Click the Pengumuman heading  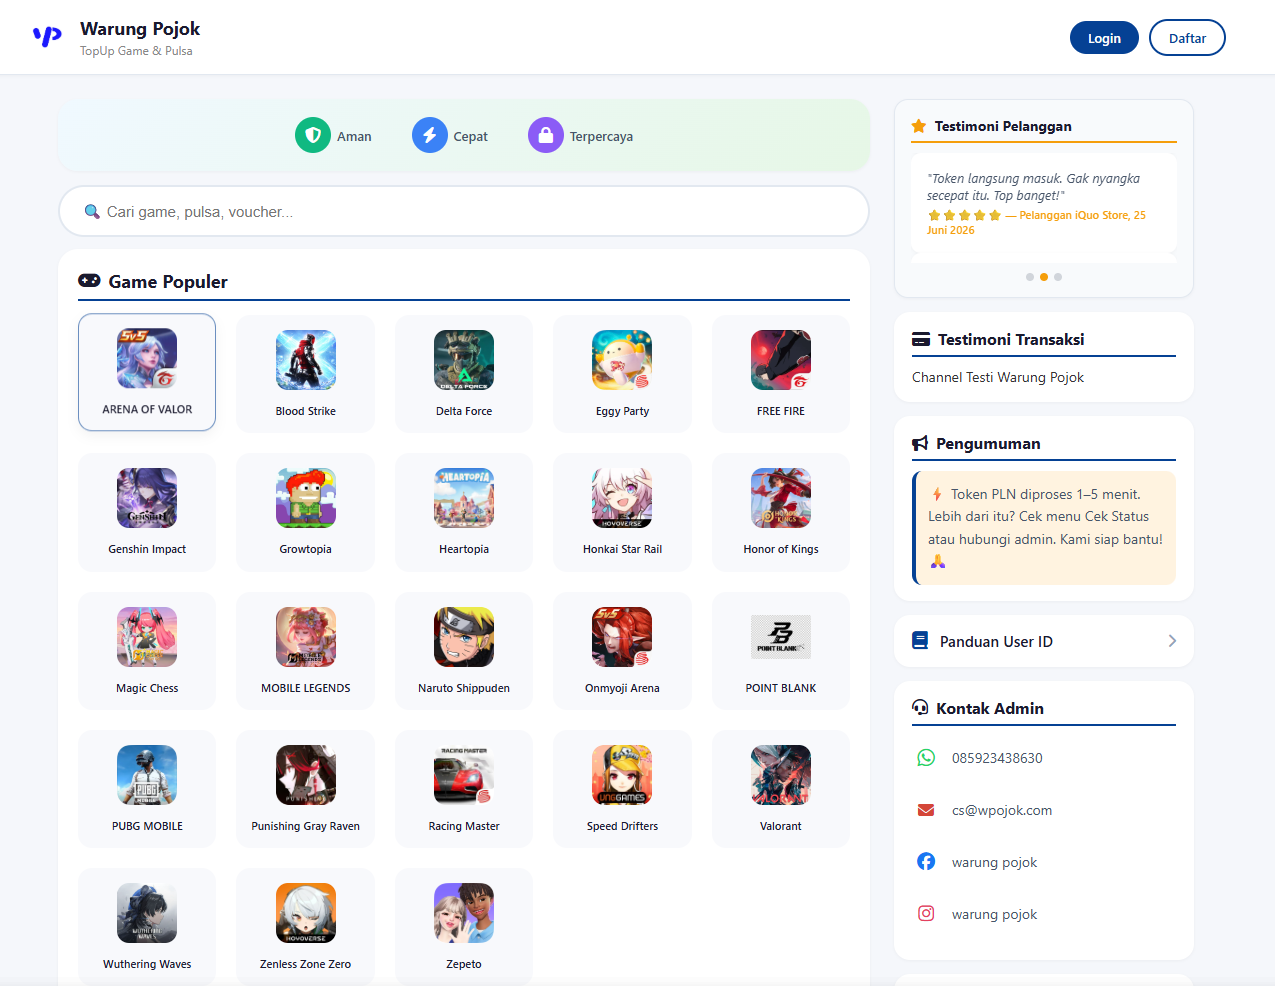pos(988,443)
